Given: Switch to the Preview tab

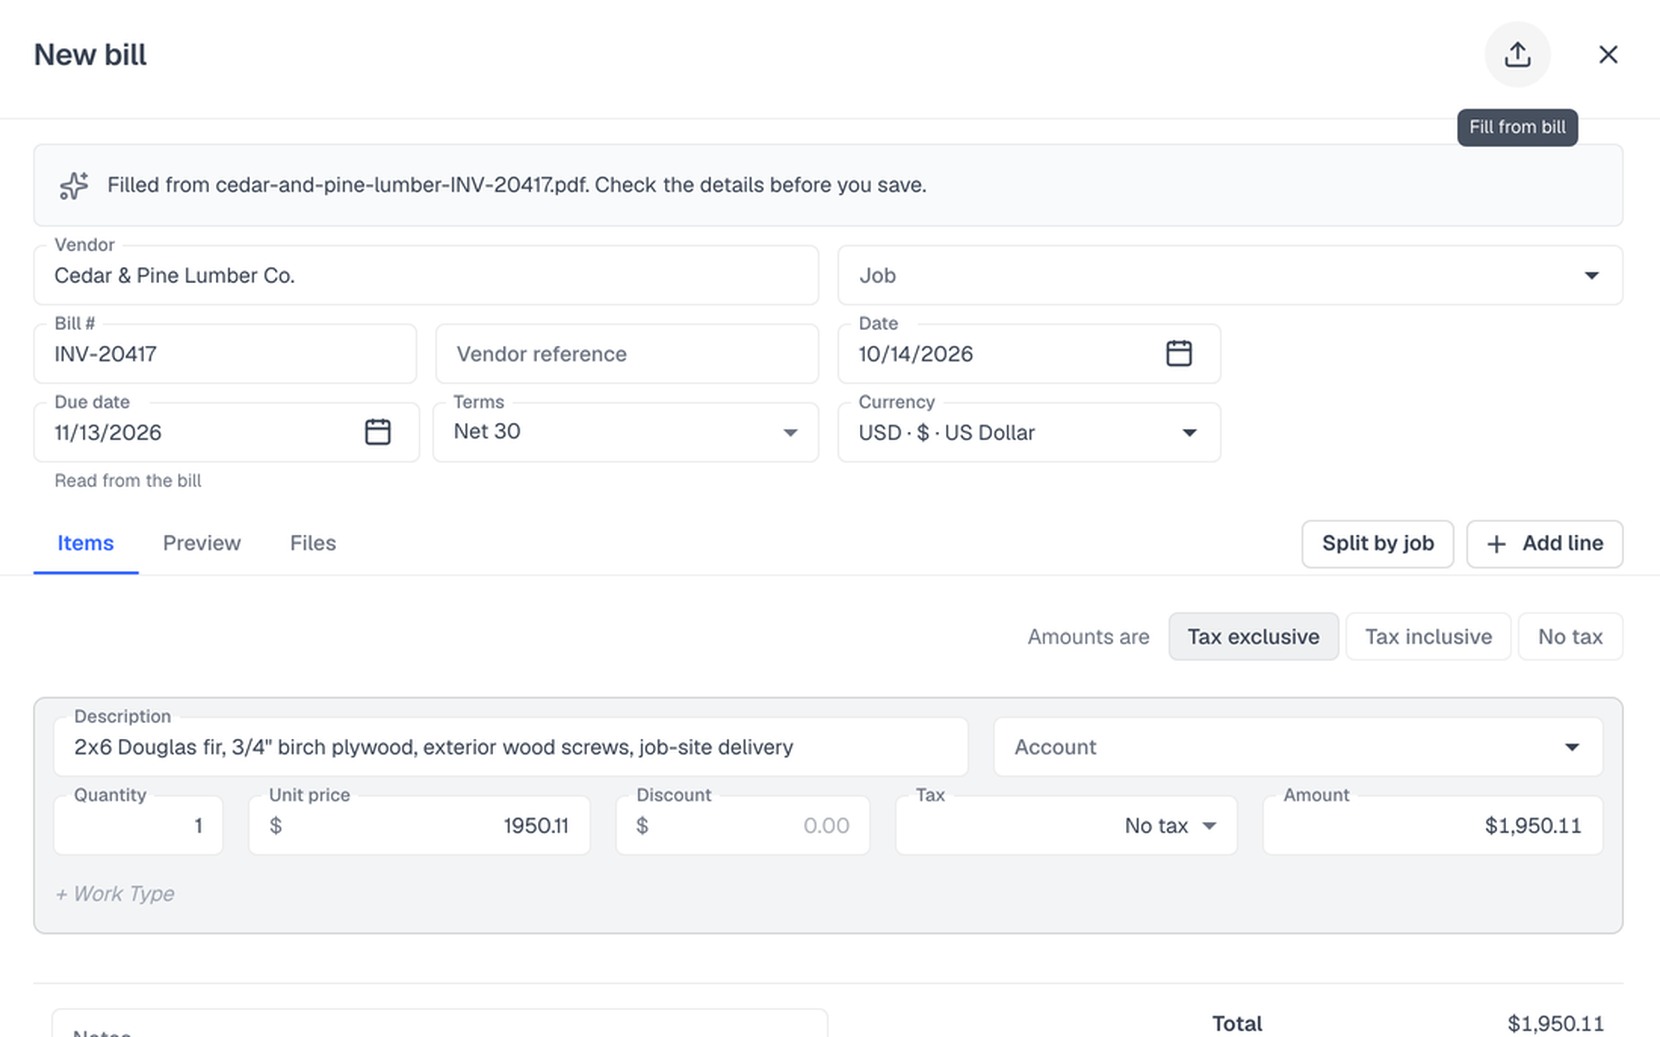Looking at the screenshot, I should click(202, 543).
